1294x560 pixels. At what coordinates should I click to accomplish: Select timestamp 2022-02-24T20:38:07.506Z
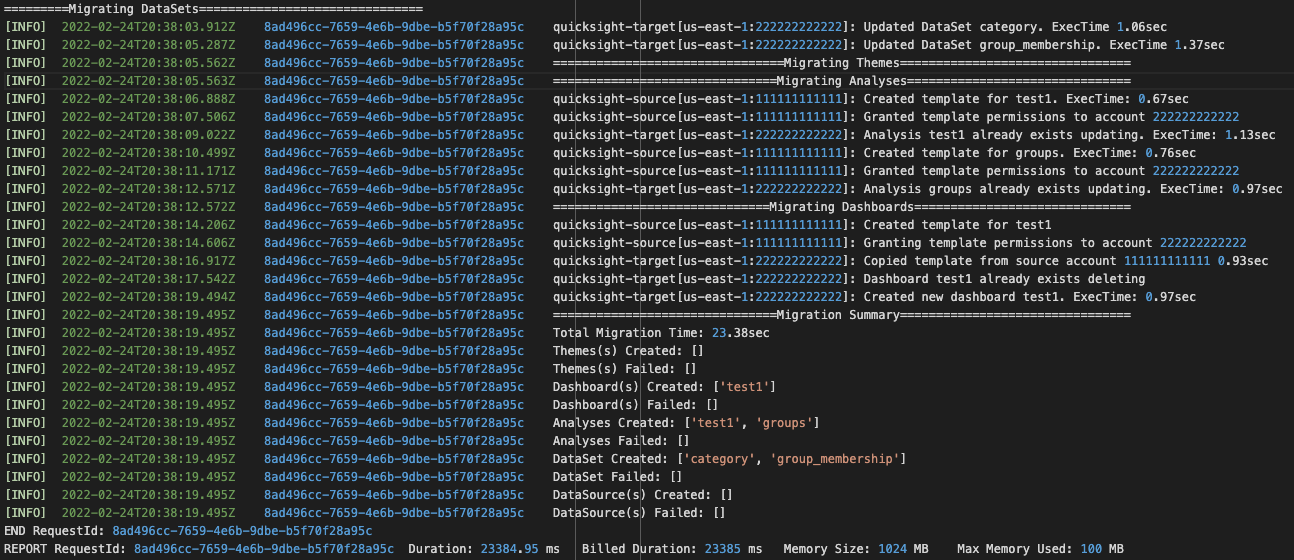(x=148, y=116)
